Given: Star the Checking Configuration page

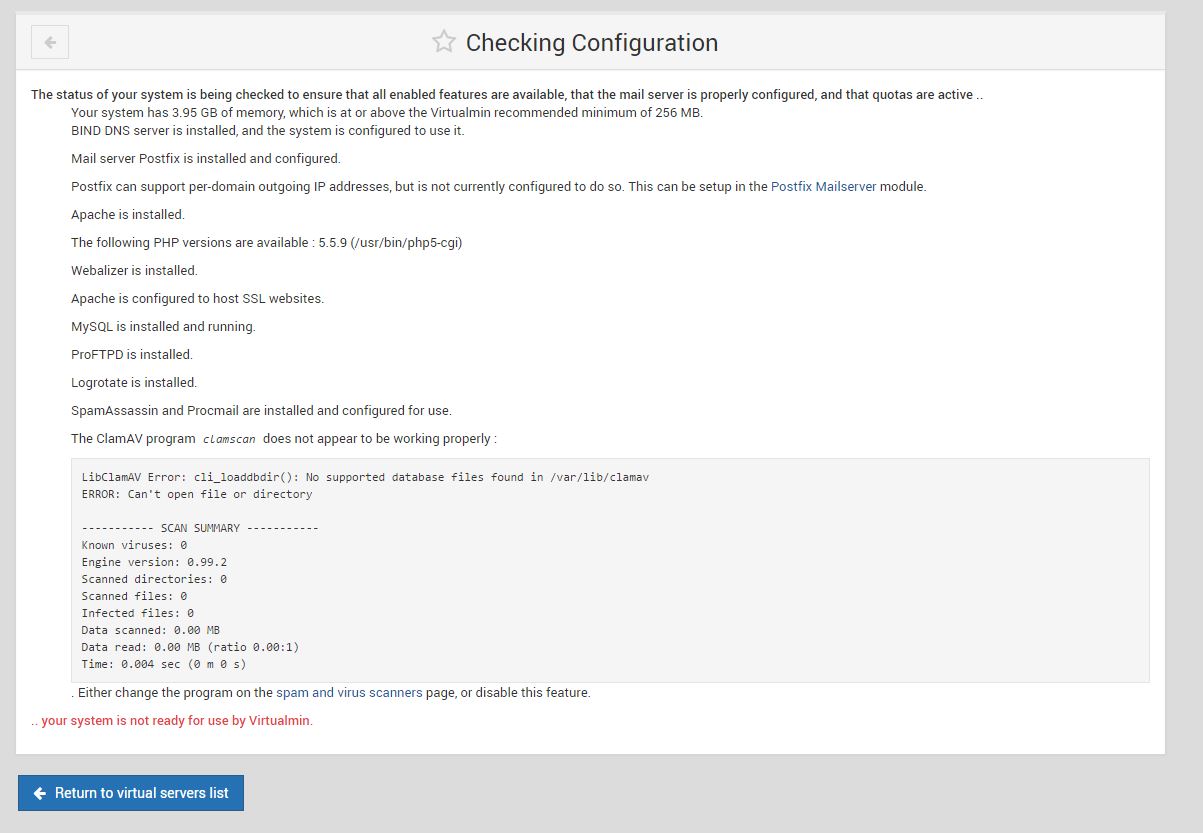Looking at the screenshot, I should point(444,42).
